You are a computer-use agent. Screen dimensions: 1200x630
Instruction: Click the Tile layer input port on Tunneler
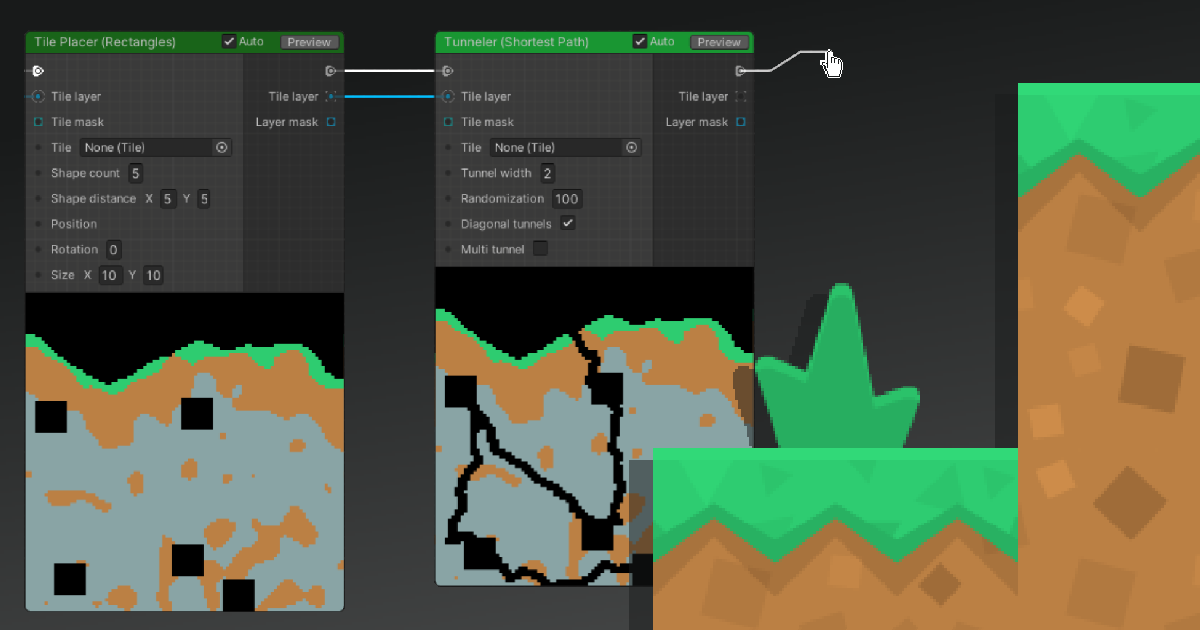[x=447, y=96]
